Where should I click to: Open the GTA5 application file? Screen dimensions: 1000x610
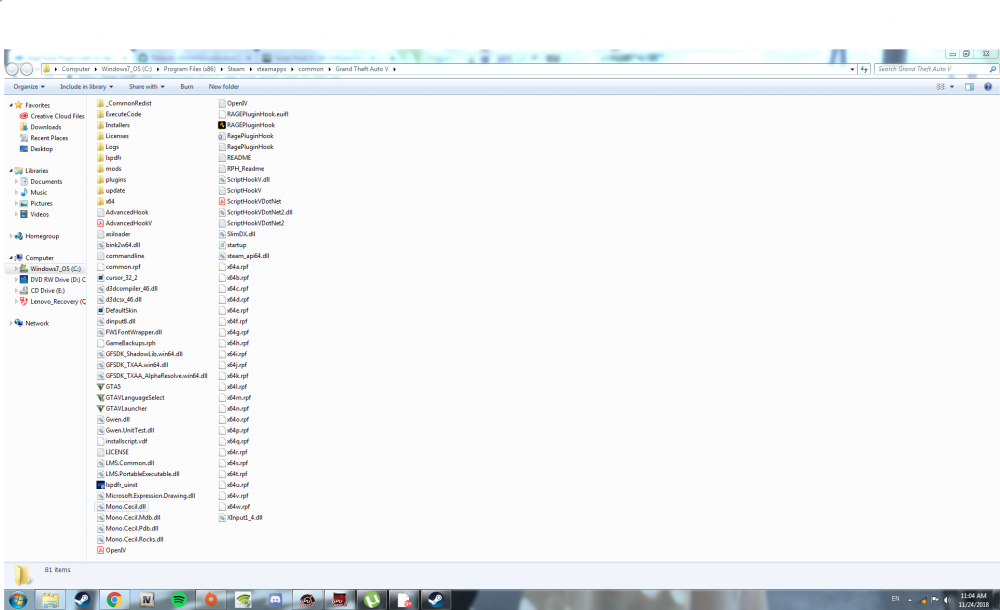coord(109,387)
